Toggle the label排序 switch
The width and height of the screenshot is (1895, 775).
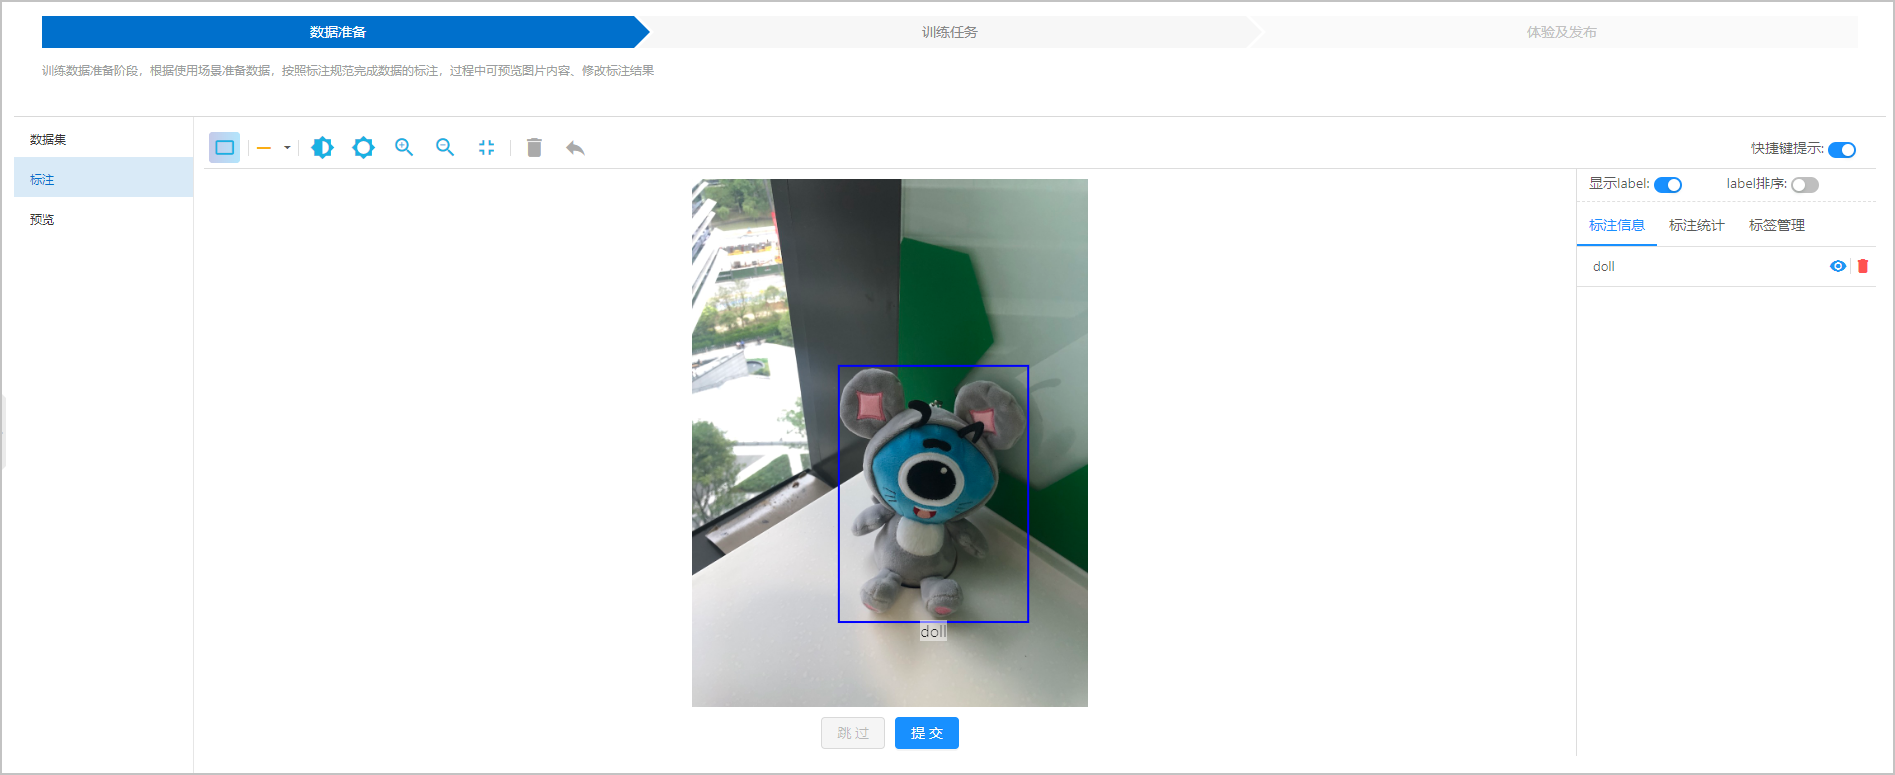[1805, 185]
